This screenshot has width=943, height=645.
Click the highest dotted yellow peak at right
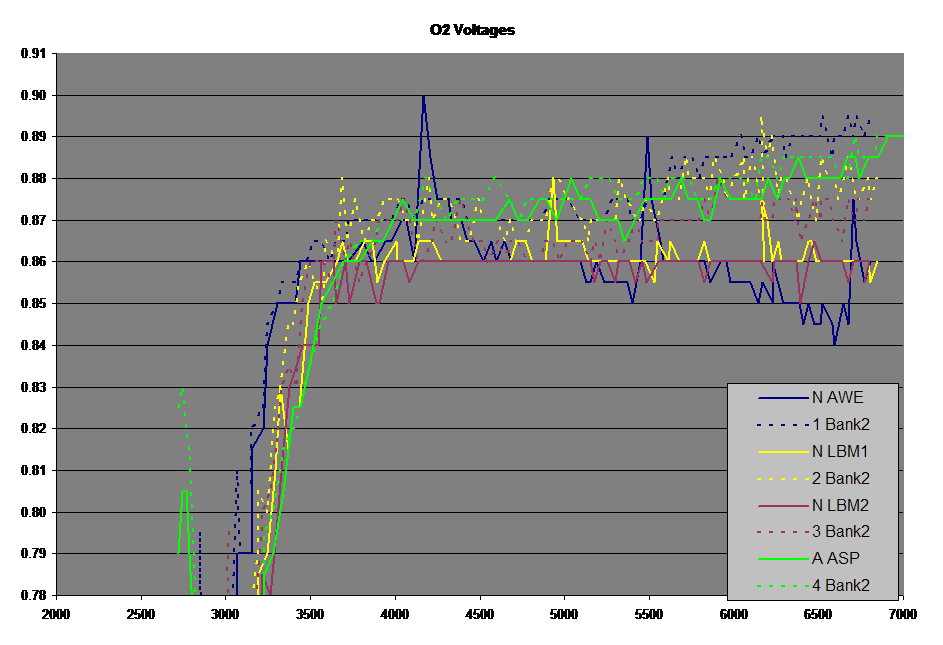coord(761,117)
